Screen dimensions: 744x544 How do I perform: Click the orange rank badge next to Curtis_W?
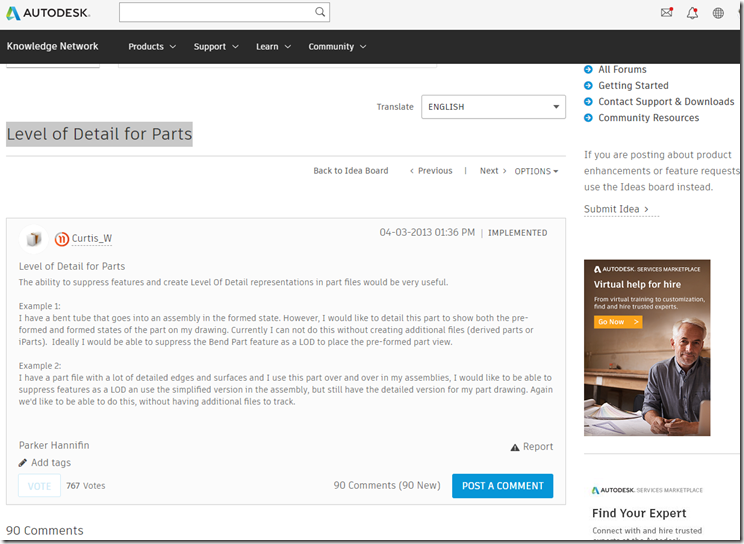click(x=62, y=239)
